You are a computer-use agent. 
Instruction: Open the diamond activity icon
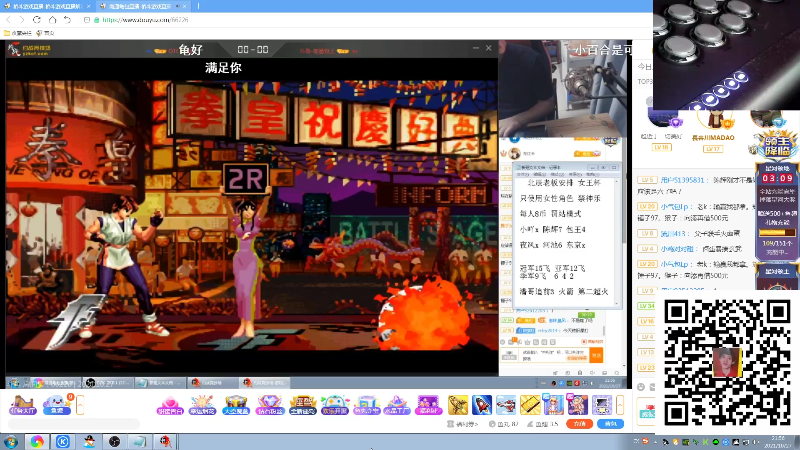[270, 405]
